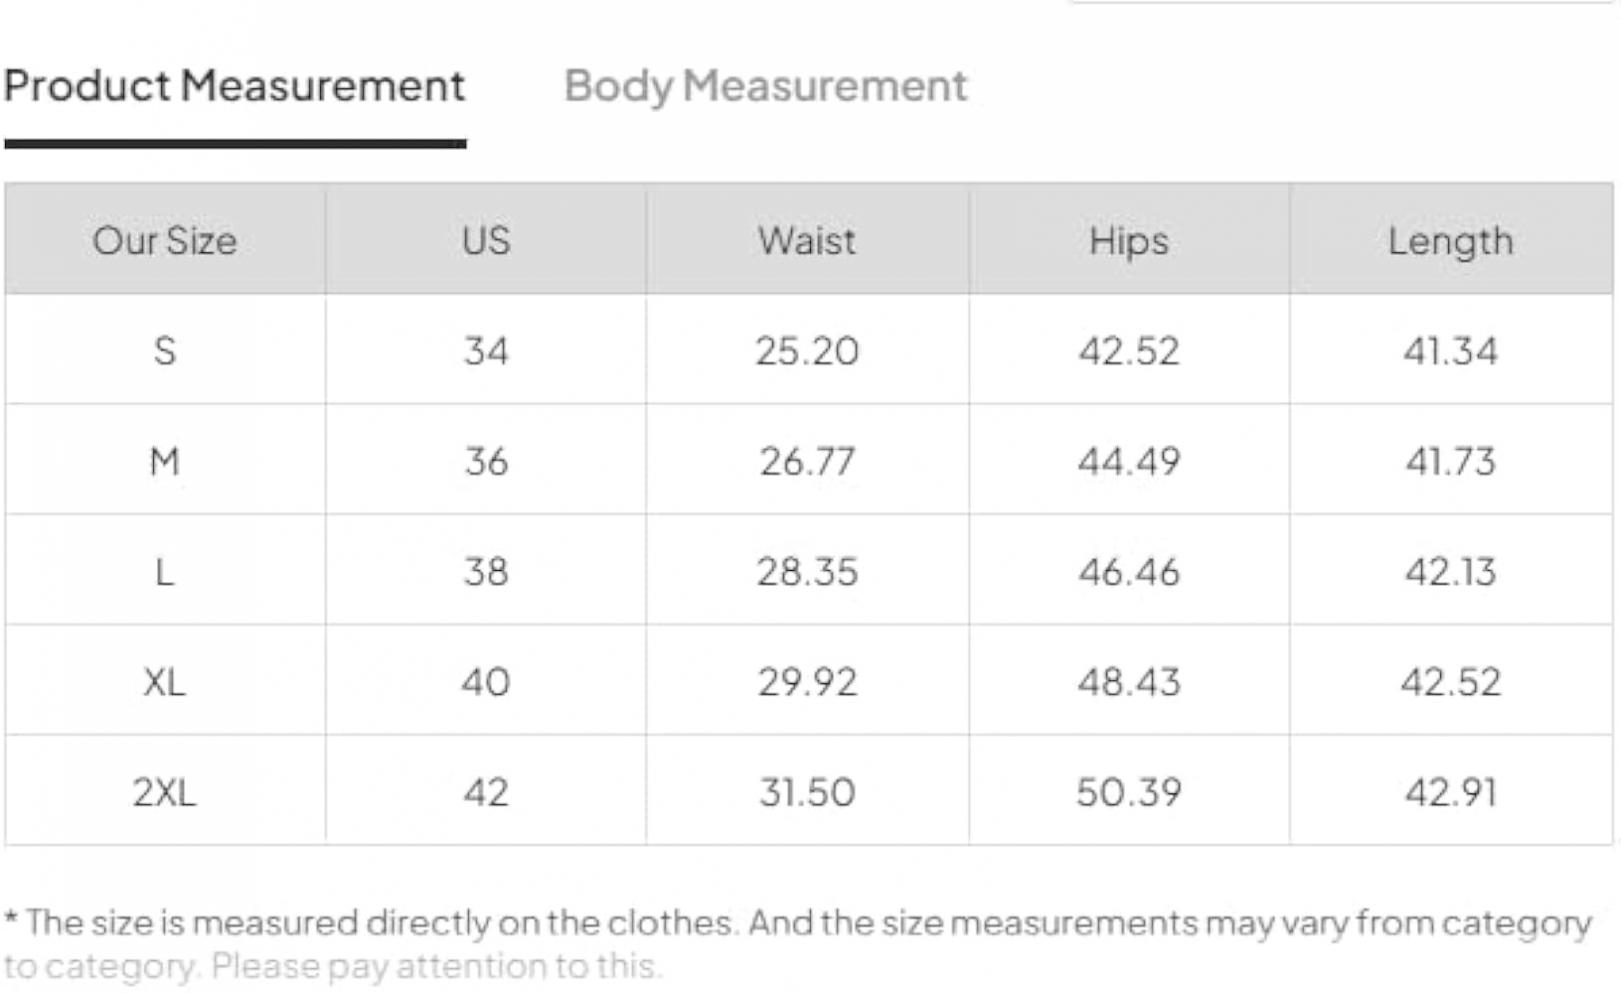Select the Product Measurement tab
Screen dimensions: 1621x993
point(235,87)
